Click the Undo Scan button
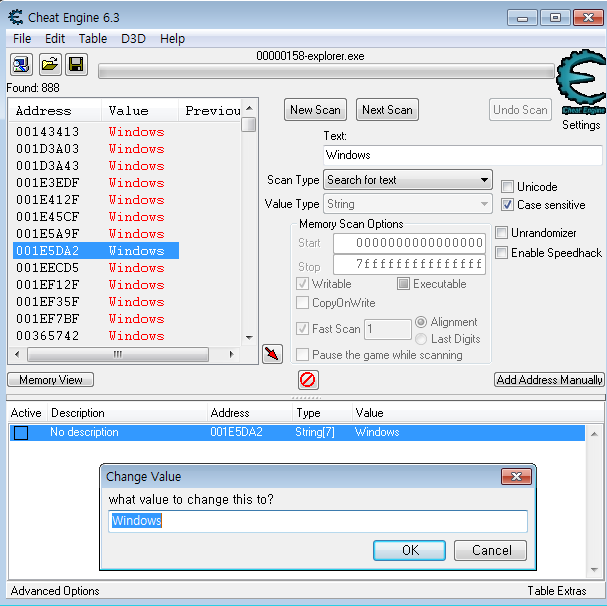Image resolution: width=607 pixels, height=606 pixels. coord(520,110)
